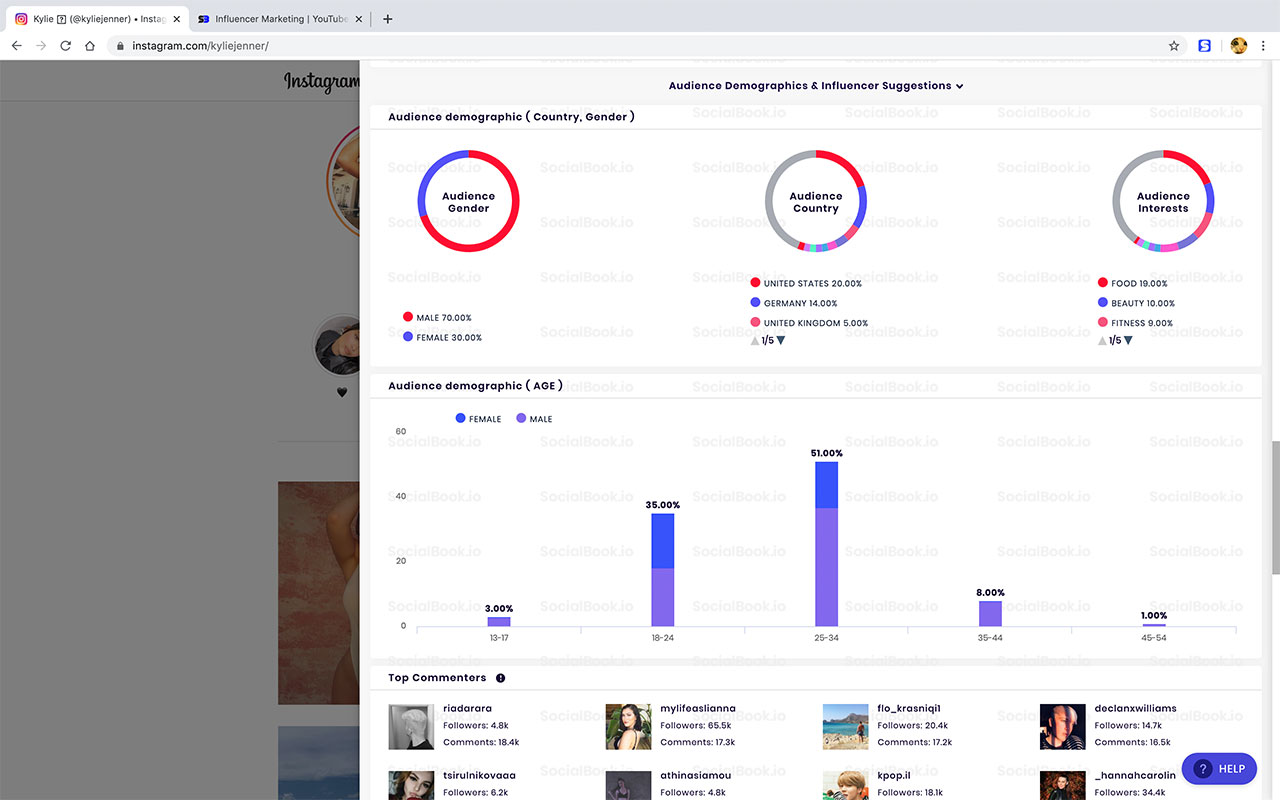The height and width of the screenshot is (800, 1280).
Task: Open the Chrome profile avatar
Action: pos(1238,46)
